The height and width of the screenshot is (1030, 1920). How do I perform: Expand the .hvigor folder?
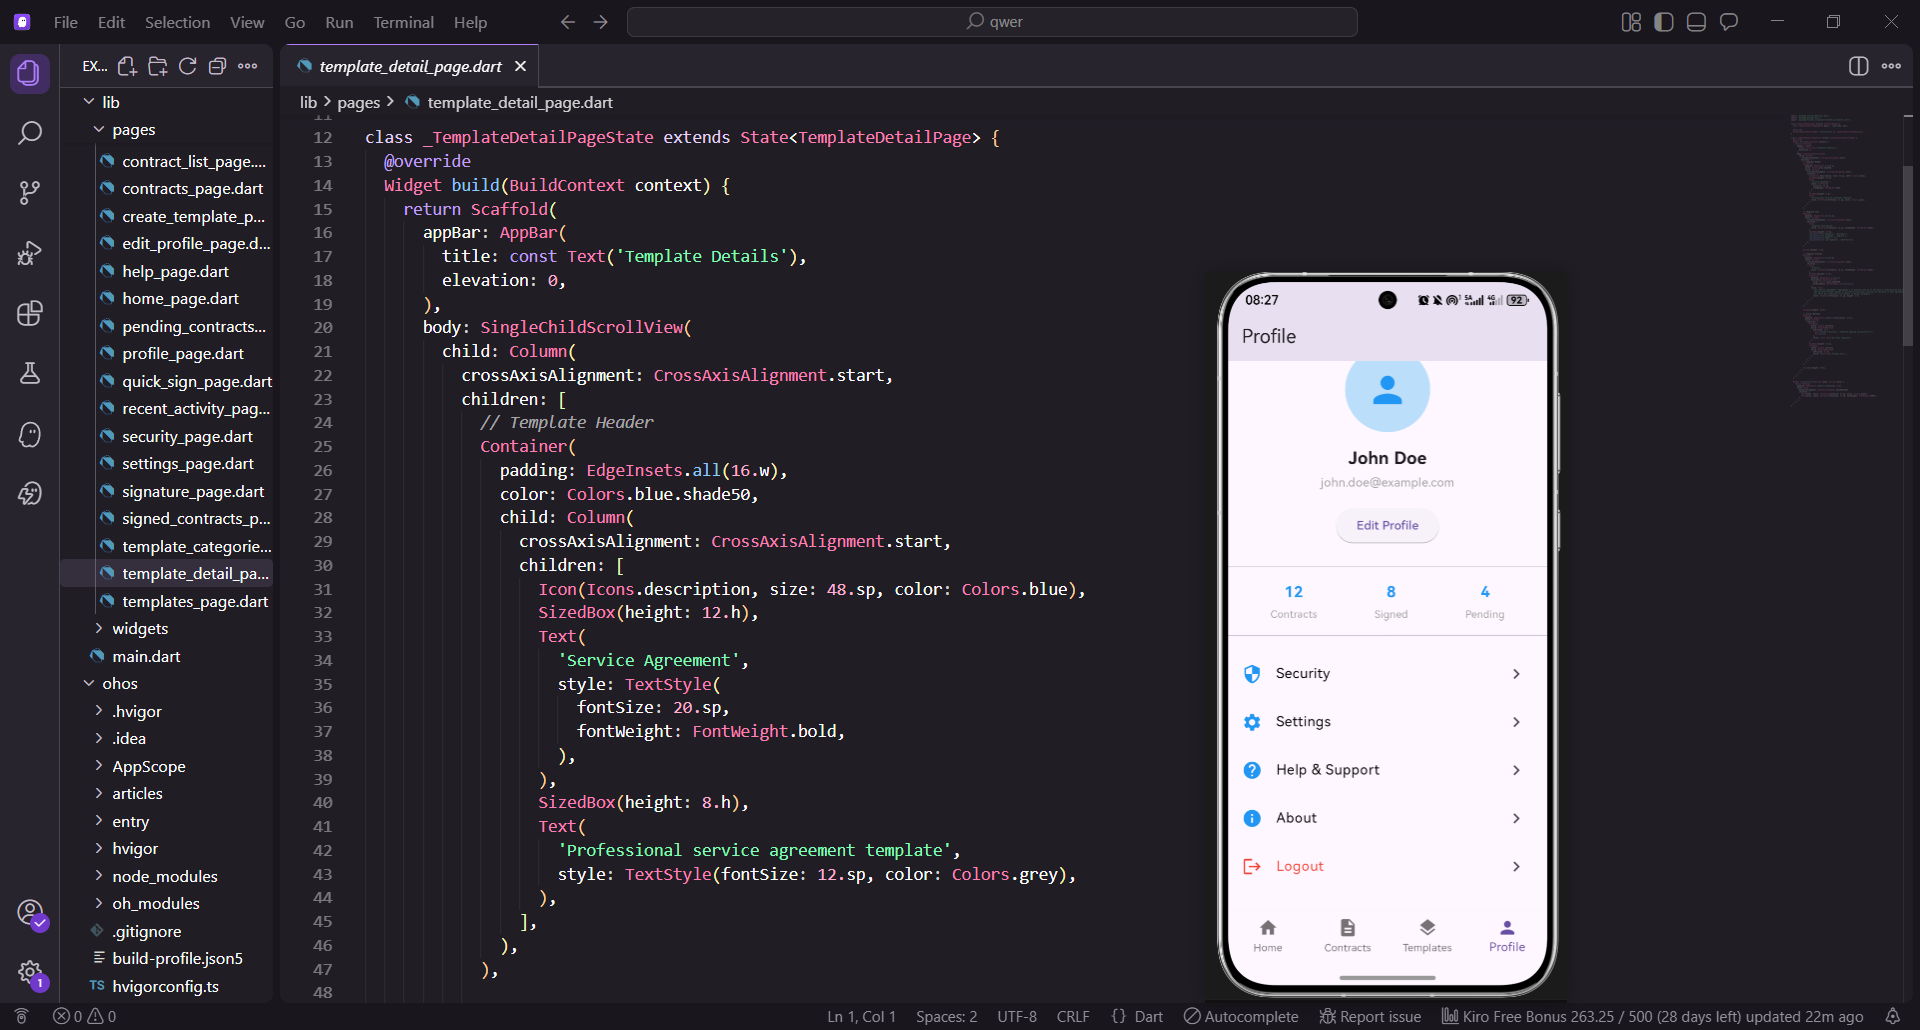coord(166,712)
